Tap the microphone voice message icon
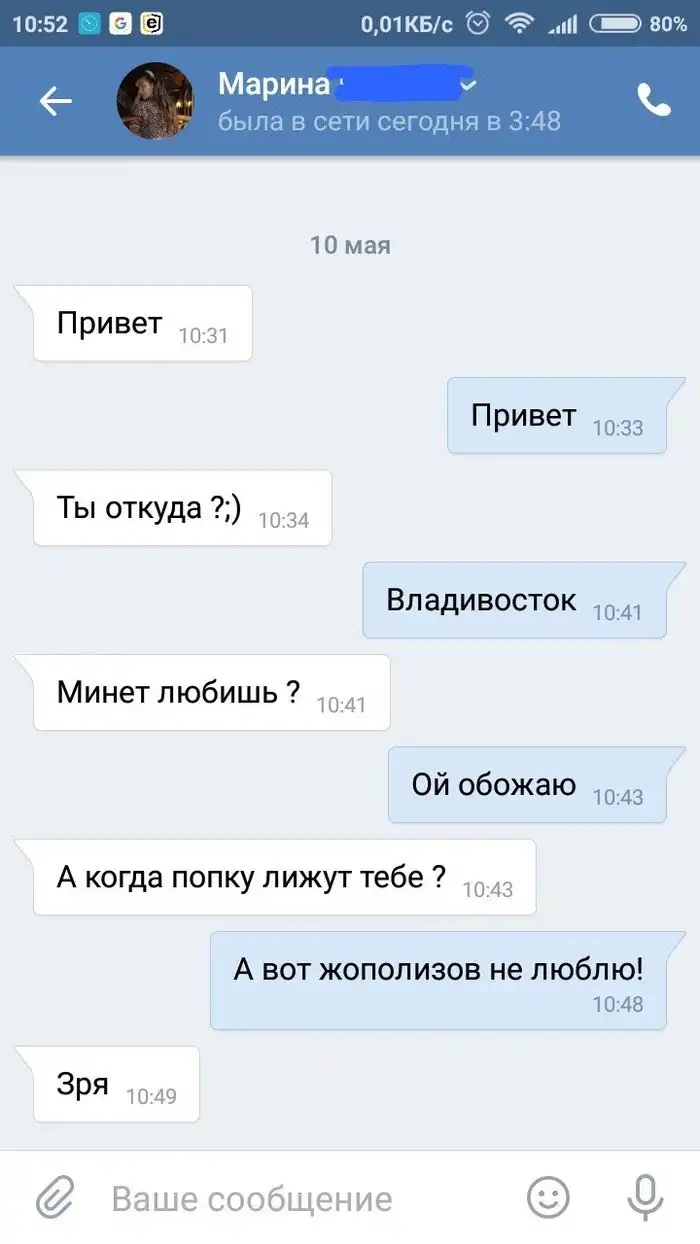The image size is (700, 1244). tap(645, 1197)
